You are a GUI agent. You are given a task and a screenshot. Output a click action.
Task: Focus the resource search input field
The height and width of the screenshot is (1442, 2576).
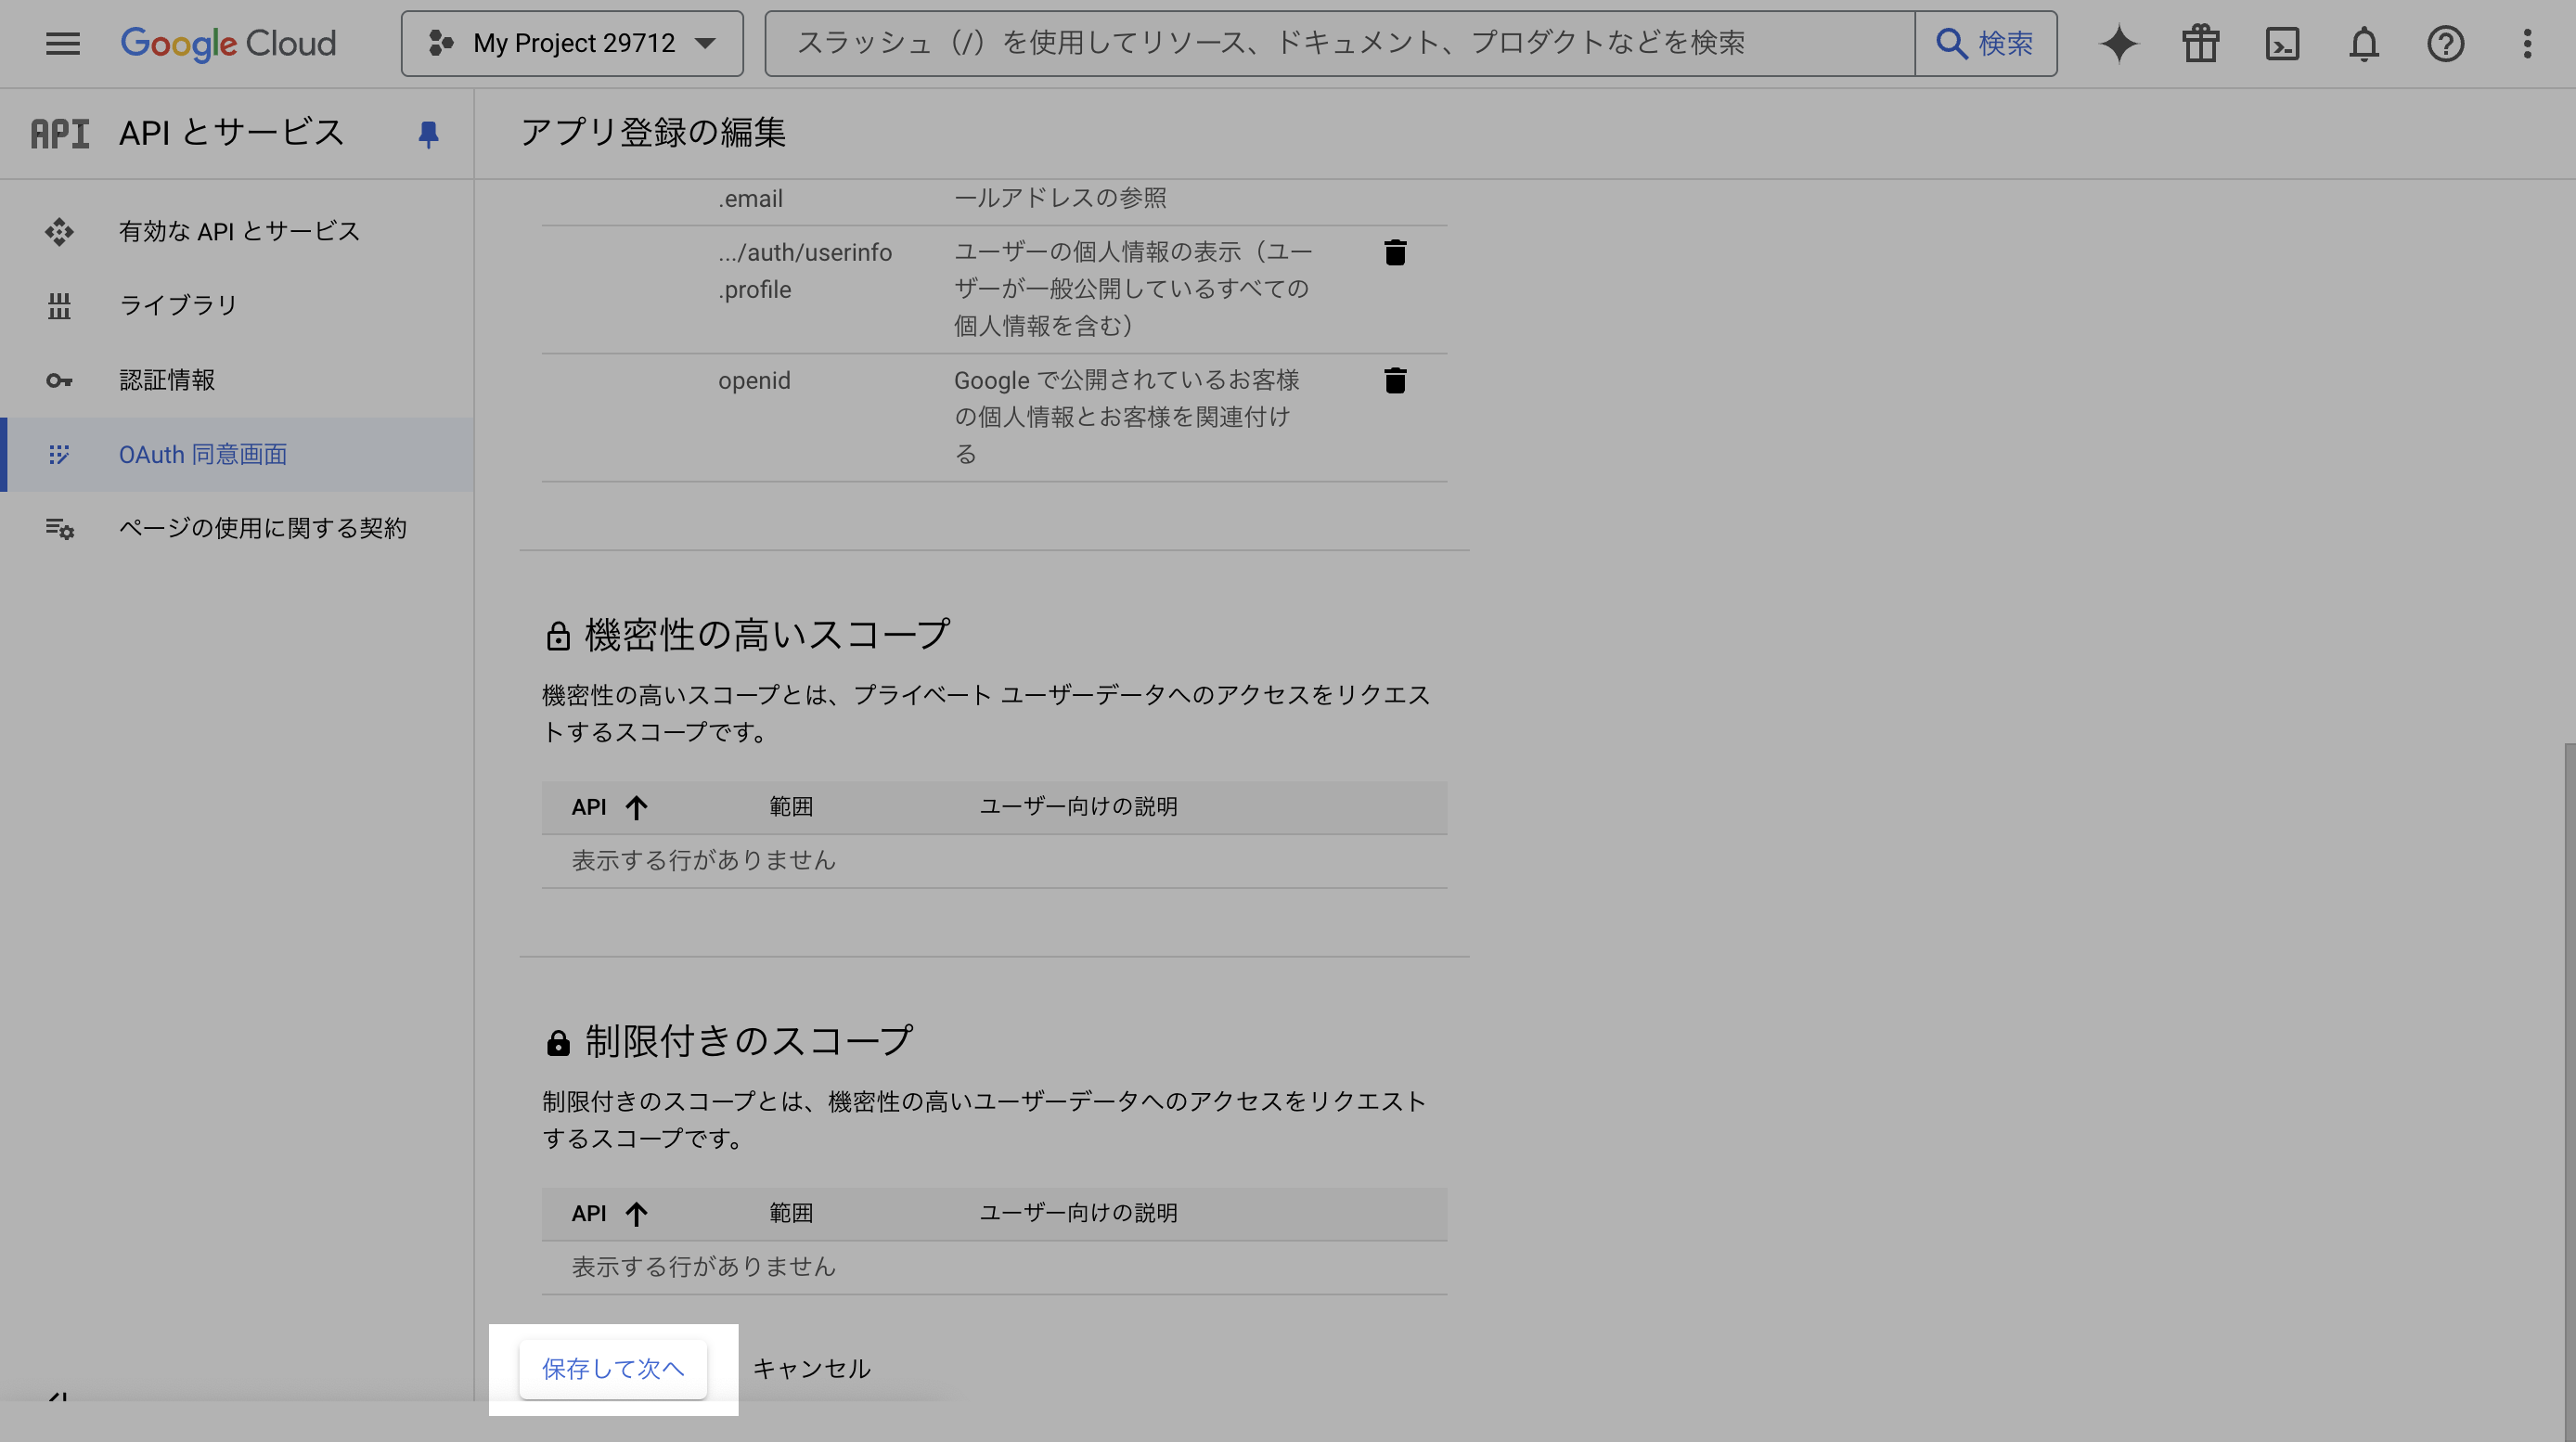tap(1340, 43)
